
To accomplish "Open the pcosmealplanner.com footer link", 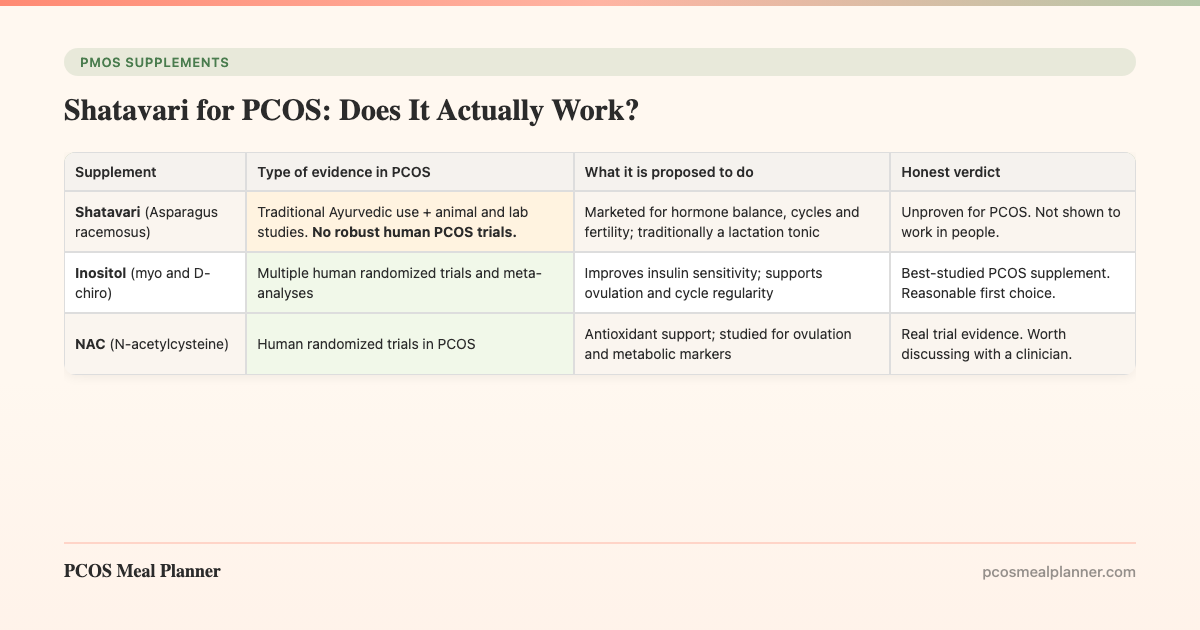I will (1059, 572).
